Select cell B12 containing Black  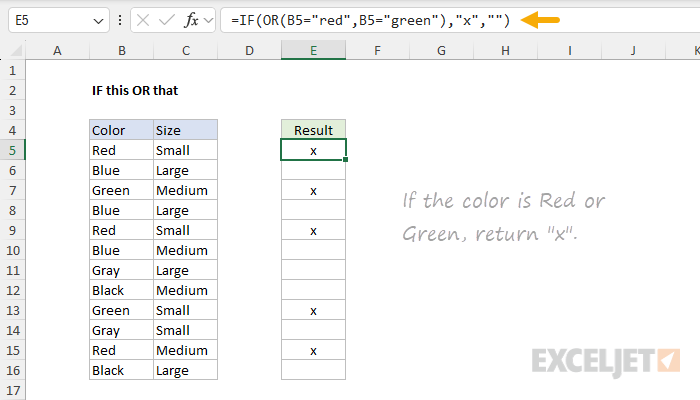pos(121,291)
